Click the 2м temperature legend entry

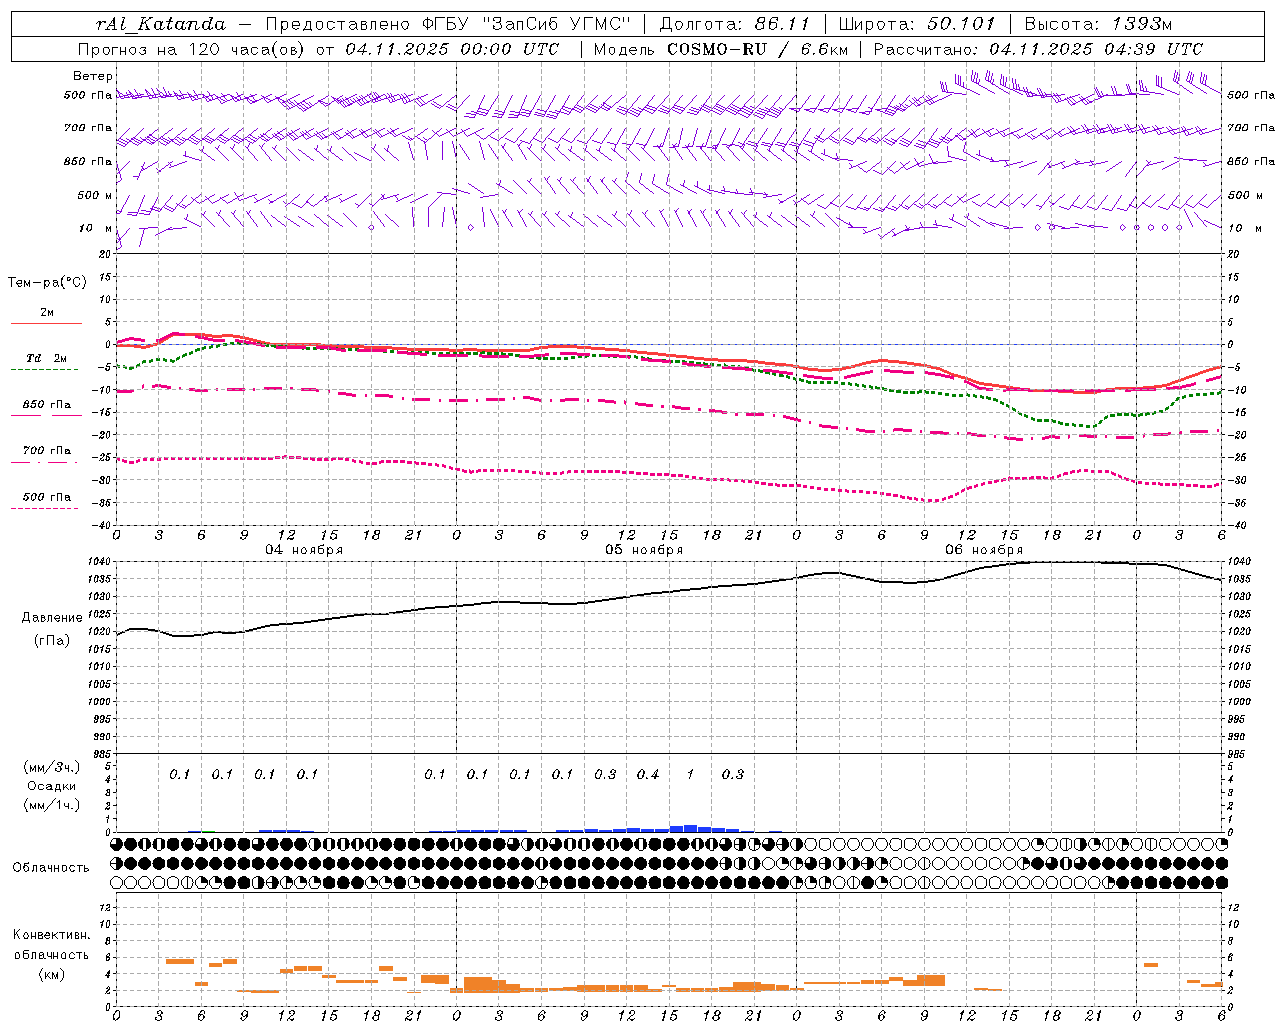coord(47,313)
